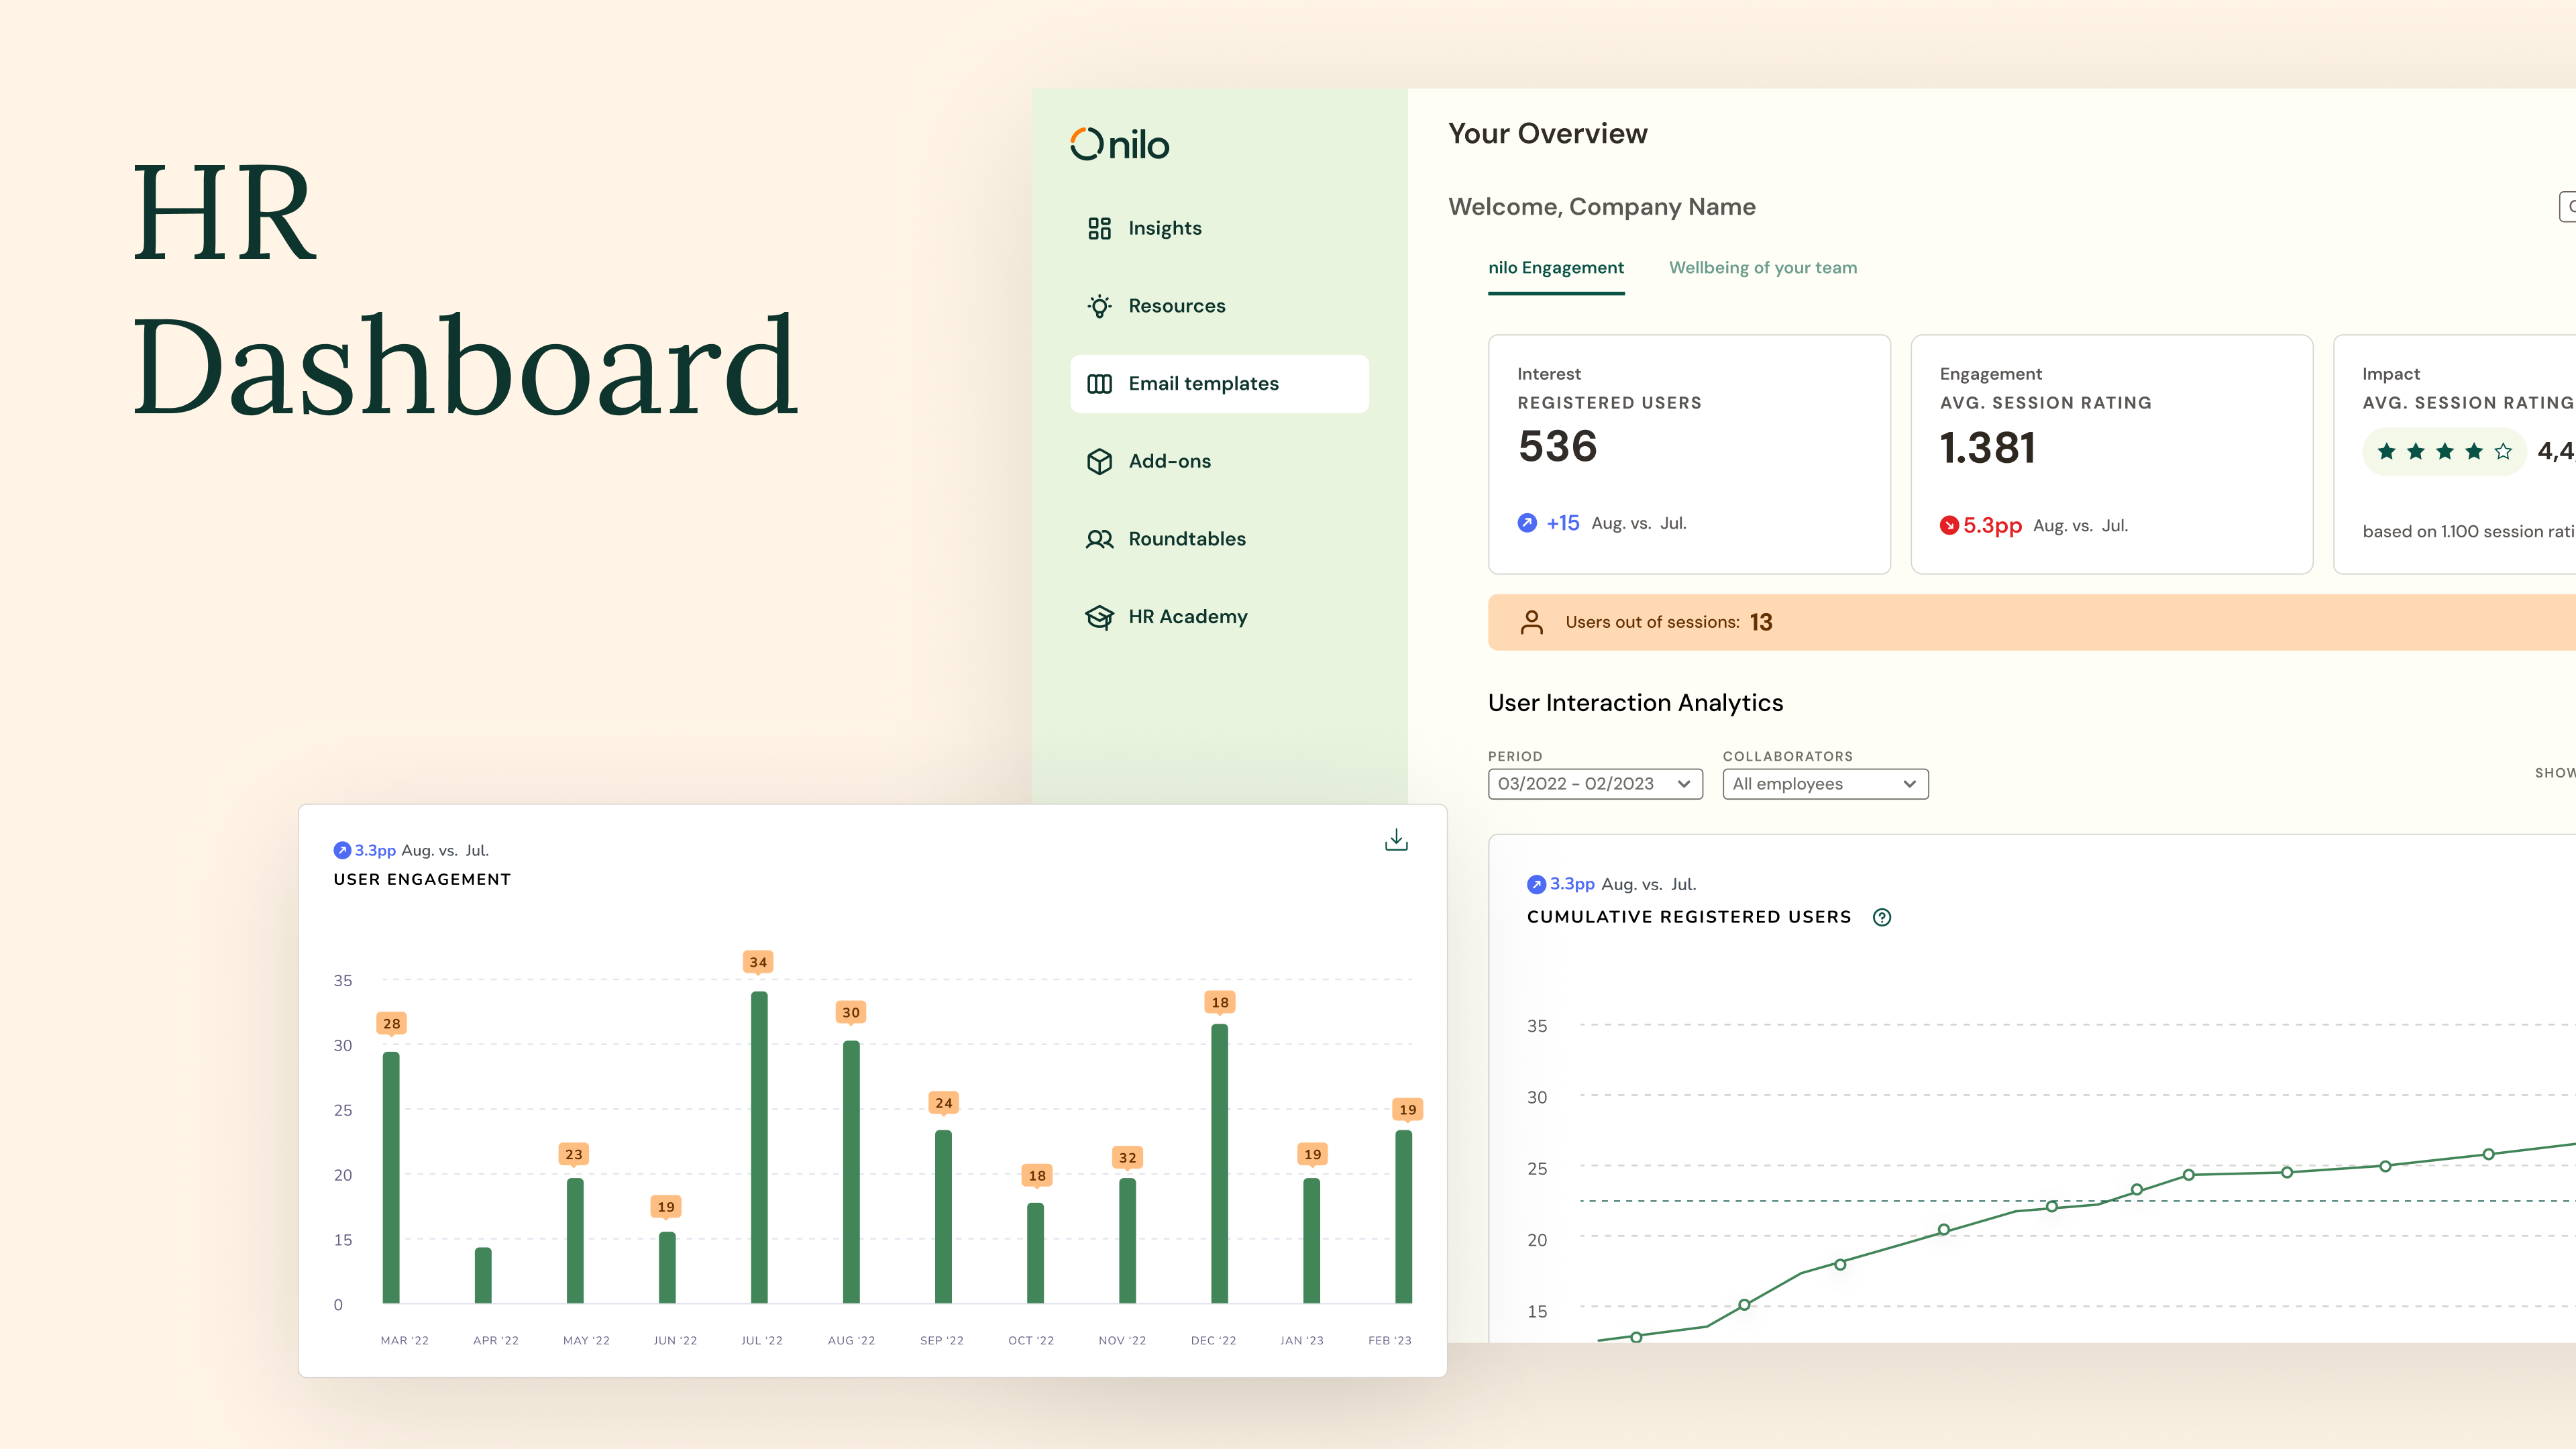Select the nilo Engagement tab
The height and width of the screenshot is (1449, 2576).
(x=1555, y=267)
